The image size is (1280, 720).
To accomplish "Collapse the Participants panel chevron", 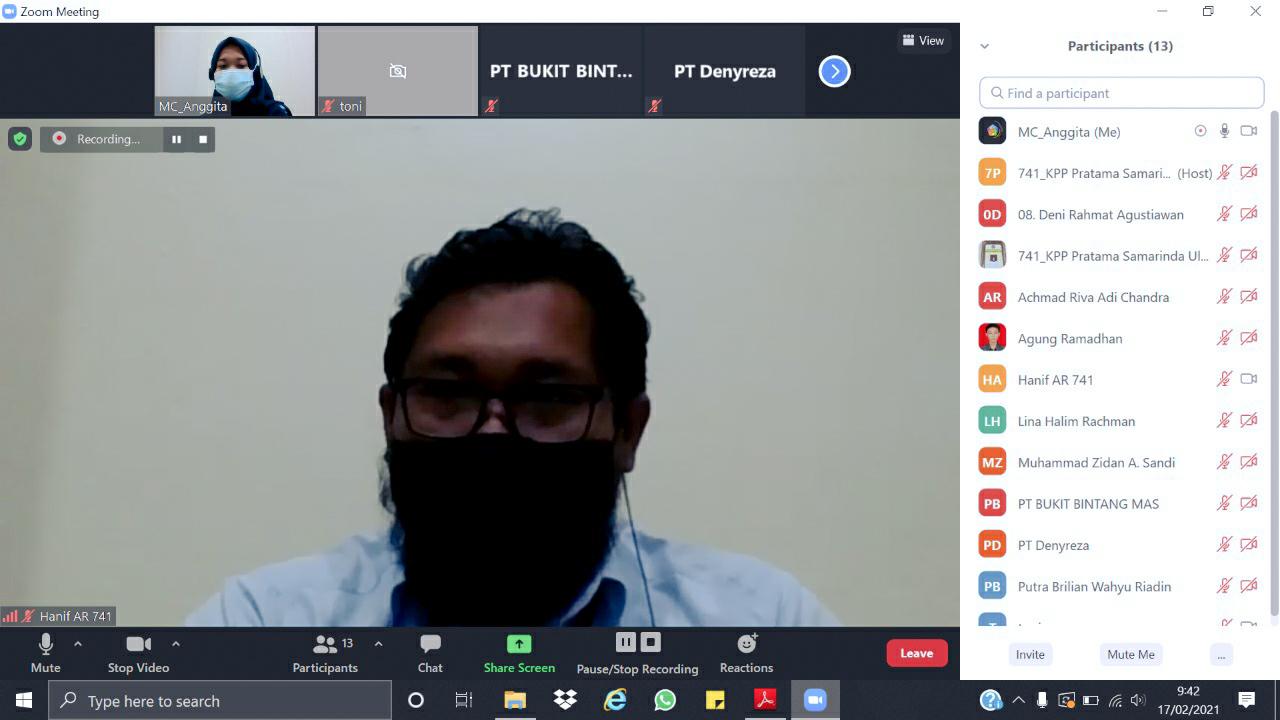I will pos(984,46).
